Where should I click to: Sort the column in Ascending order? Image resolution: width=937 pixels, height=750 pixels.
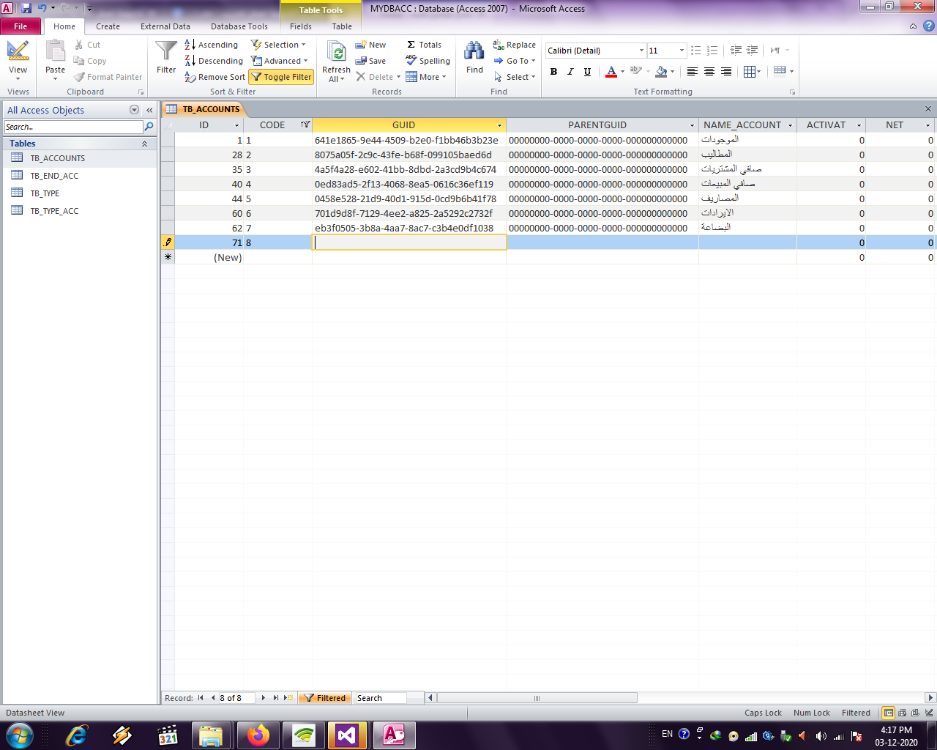(212, 45)
